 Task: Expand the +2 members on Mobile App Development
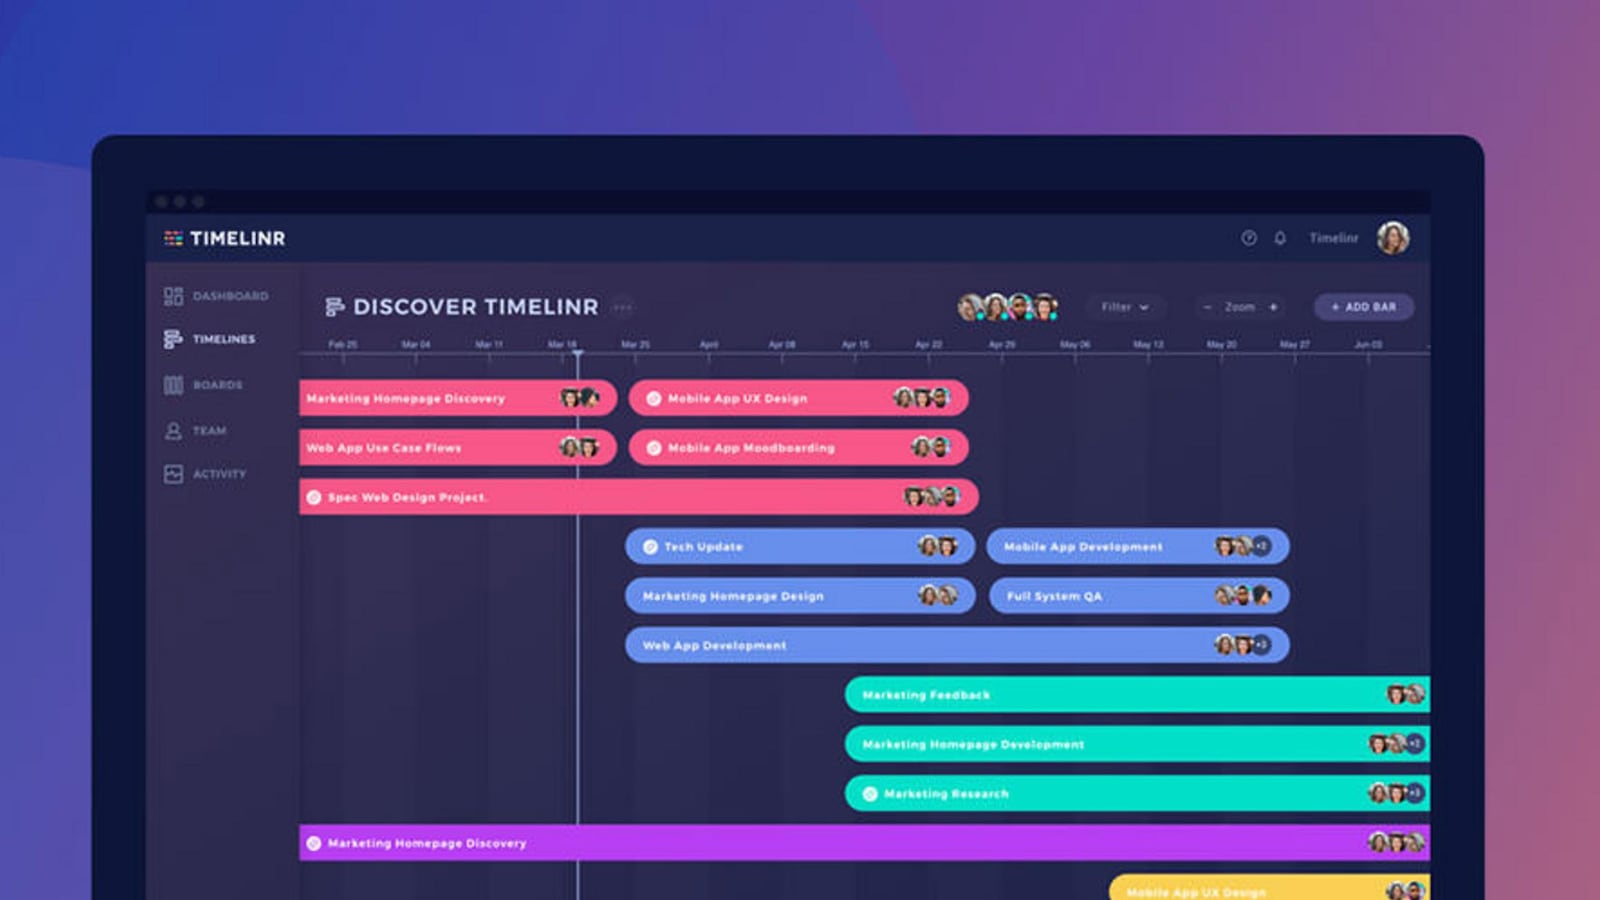pyautogui.click(x=1262, y=546)
